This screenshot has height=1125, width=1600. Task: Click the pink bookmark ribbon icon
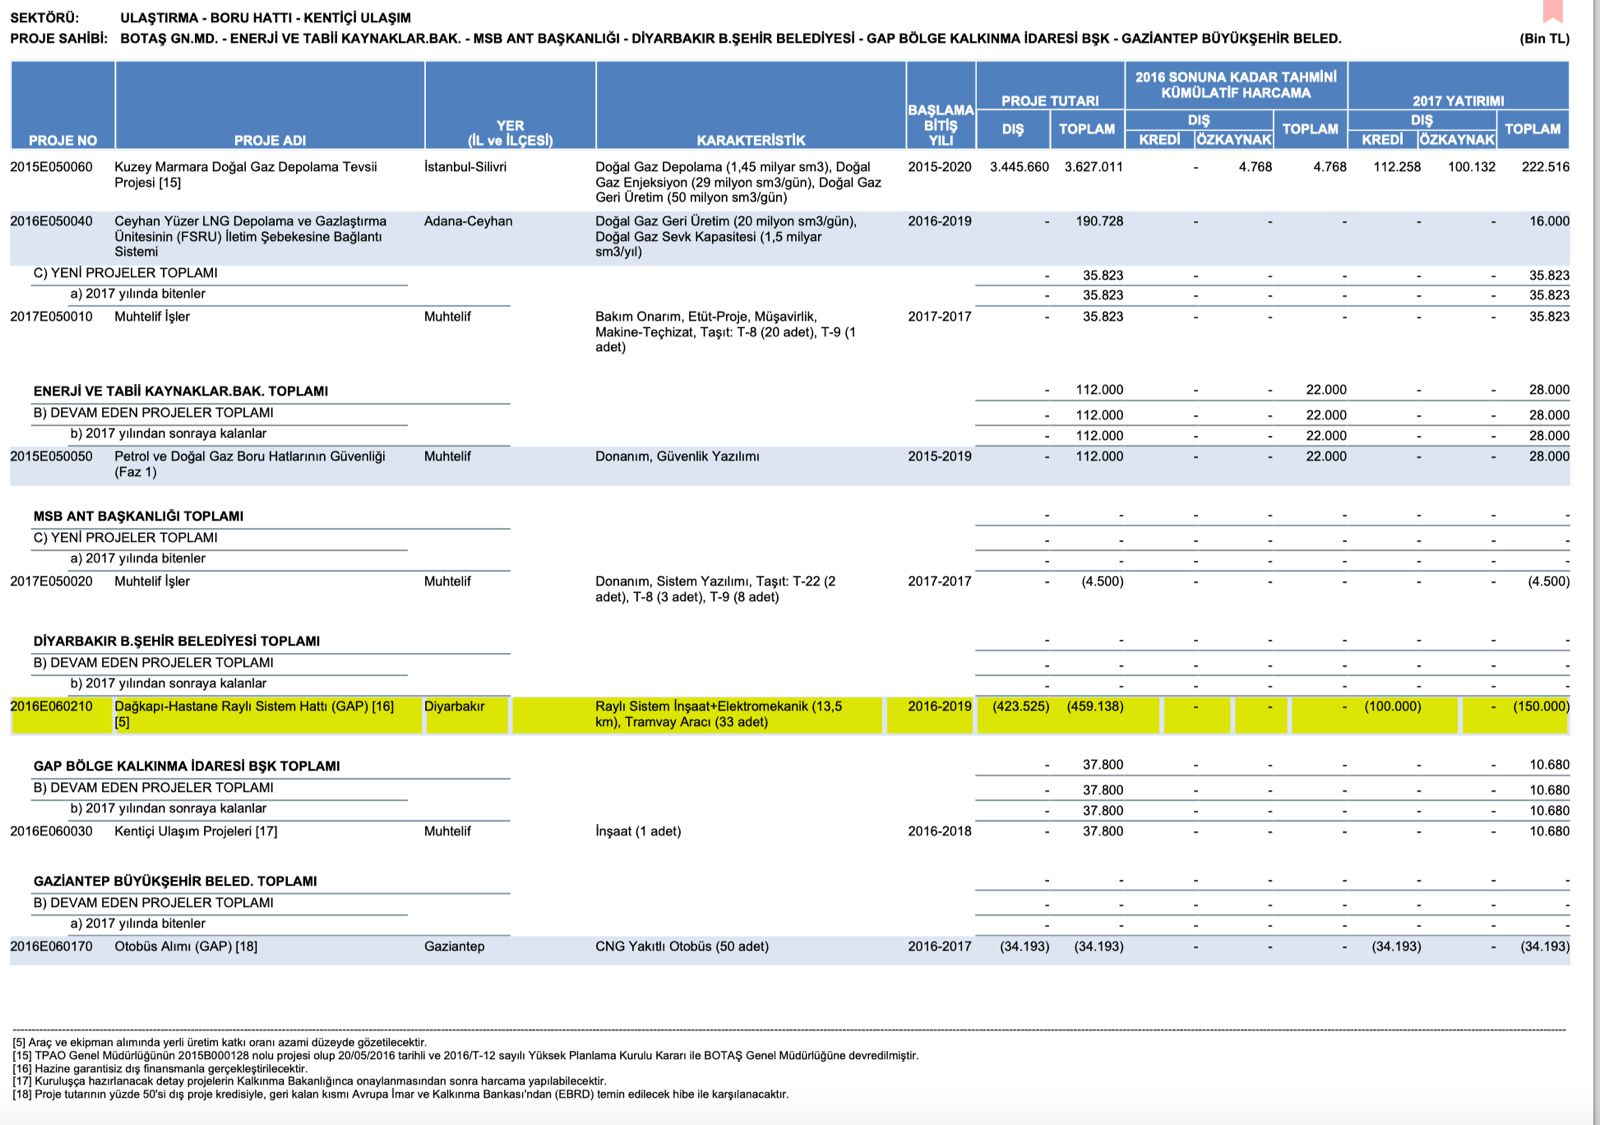tap(1552, 11)
